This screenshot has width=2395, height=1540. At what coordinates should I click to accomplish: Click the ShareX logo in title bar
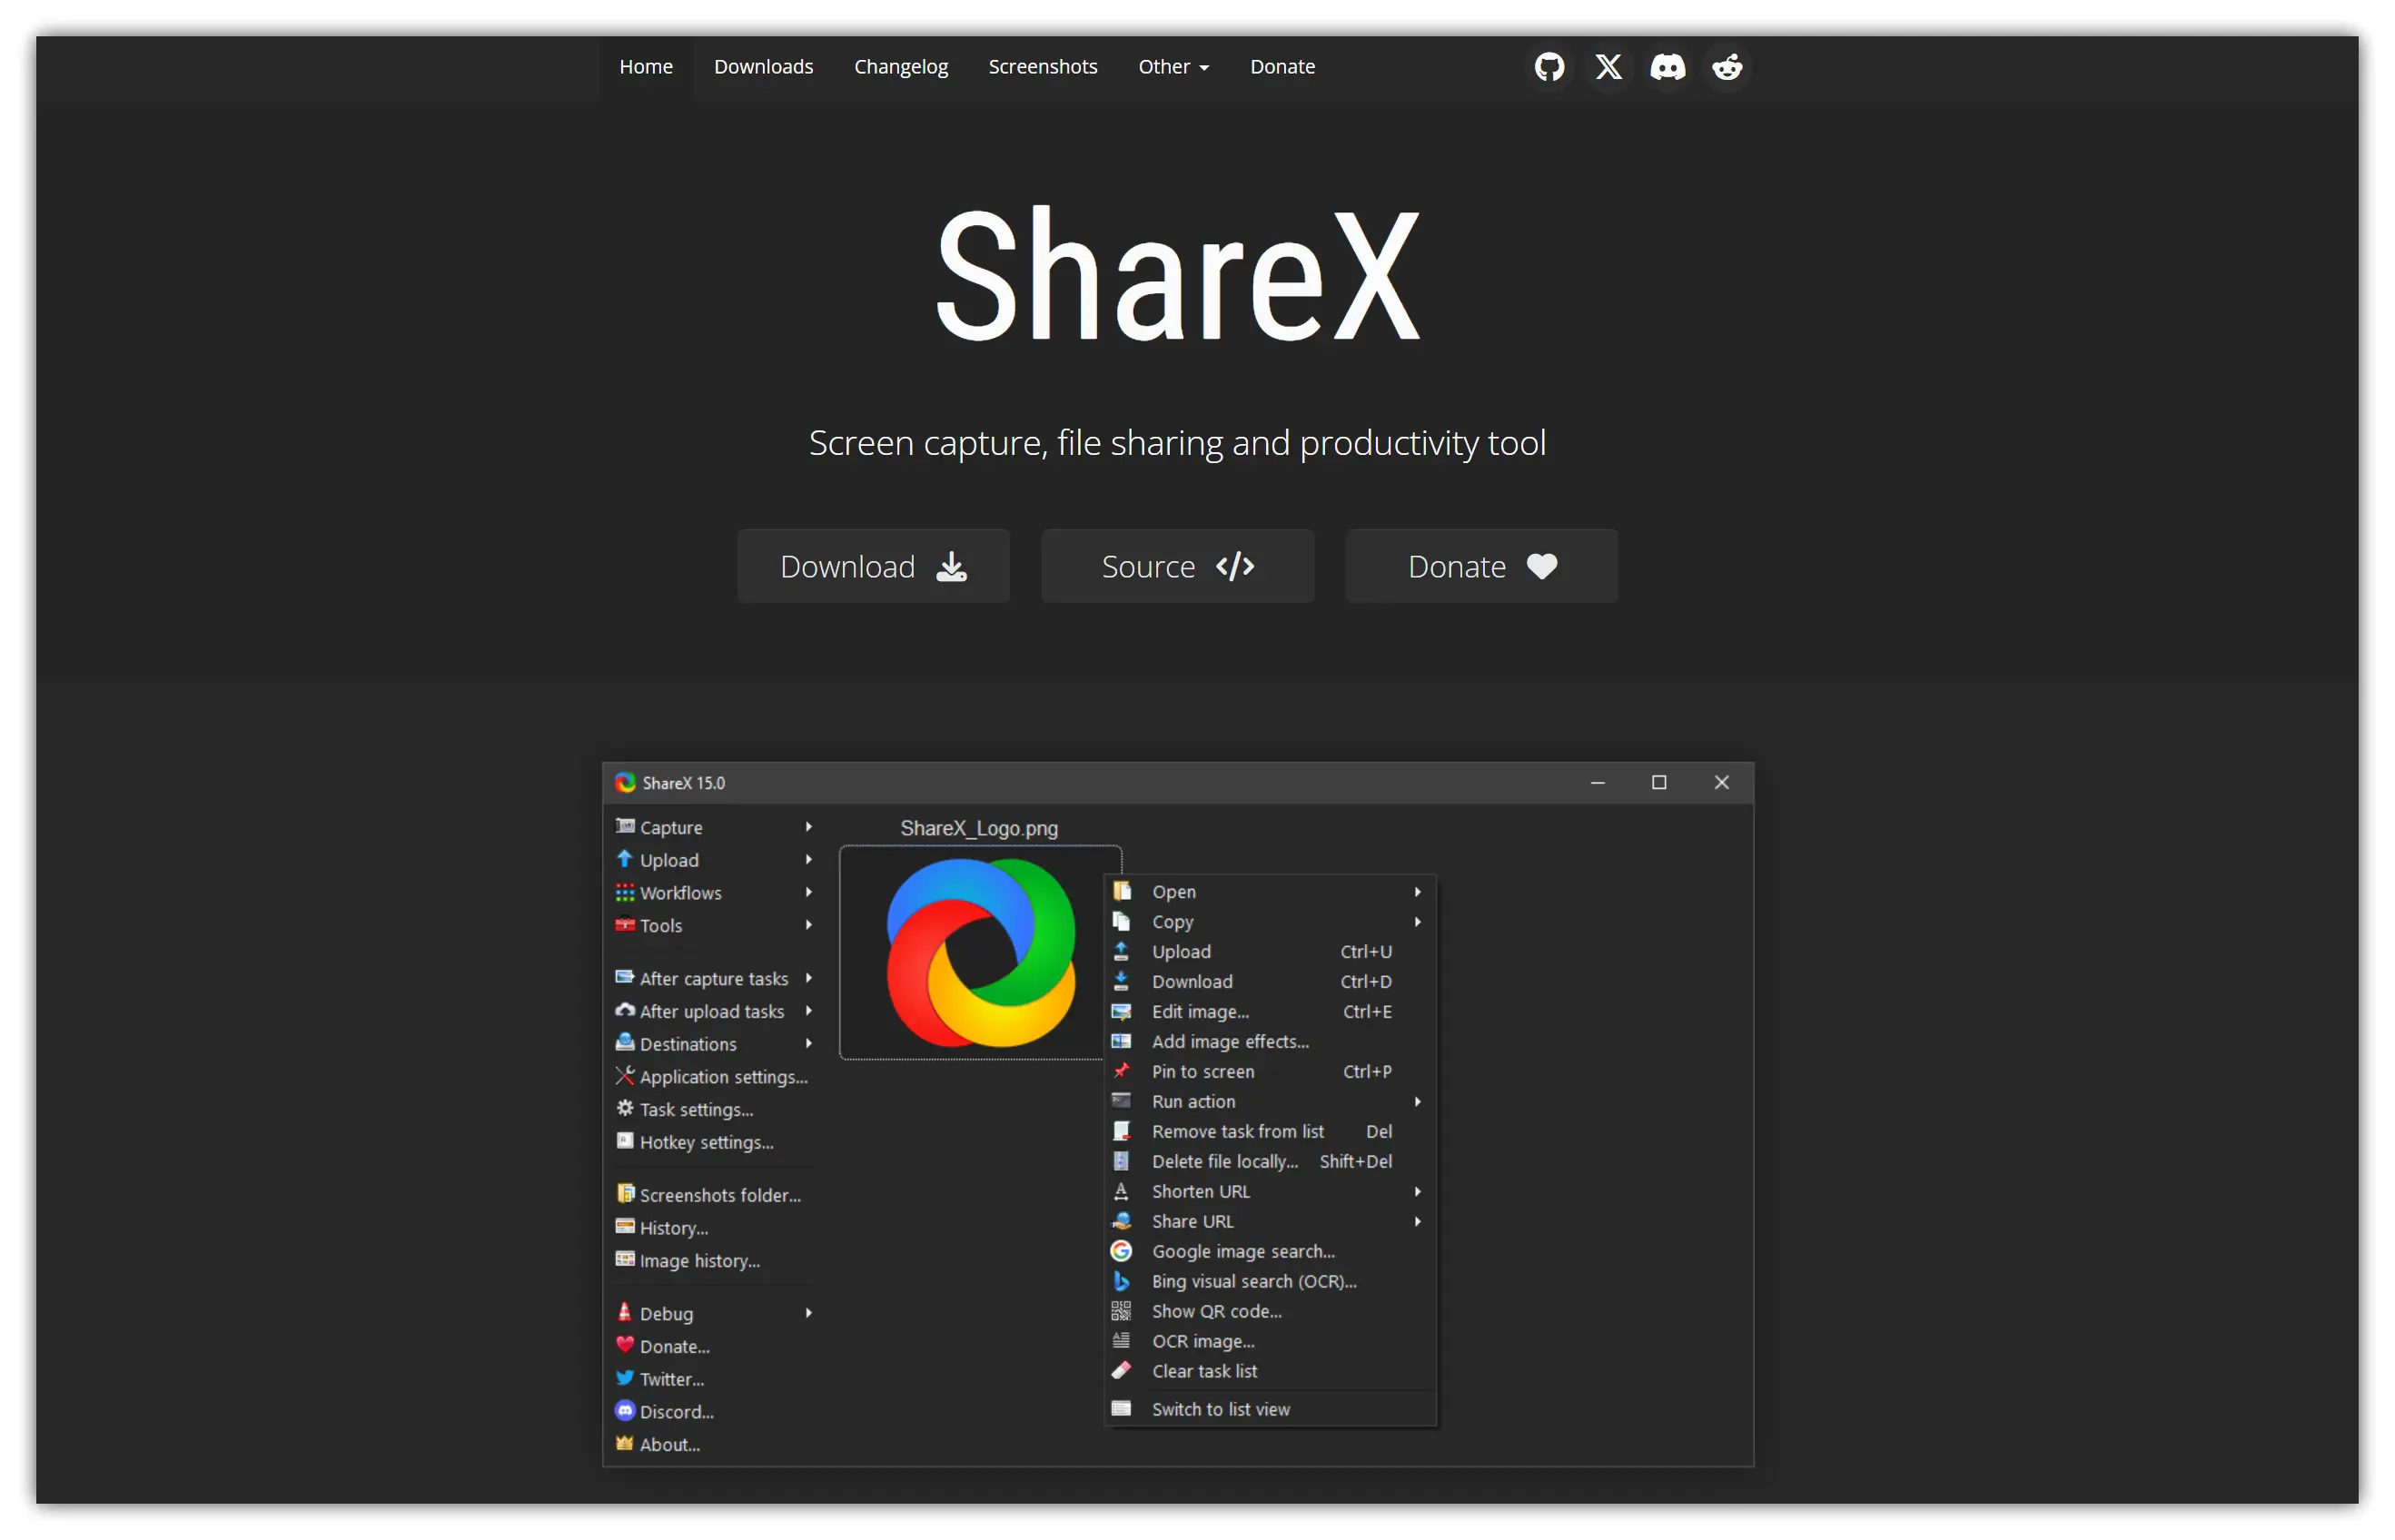click(625, 783)
